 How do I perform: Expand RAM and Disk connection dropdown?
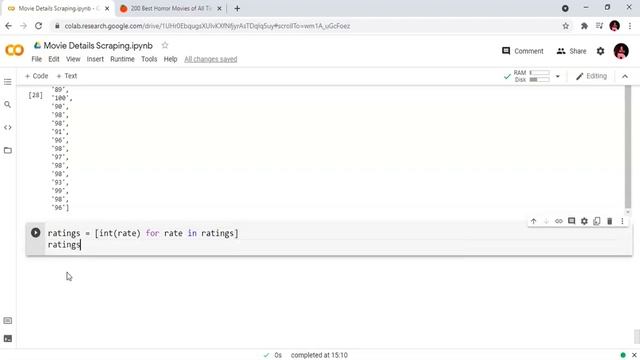558,76
